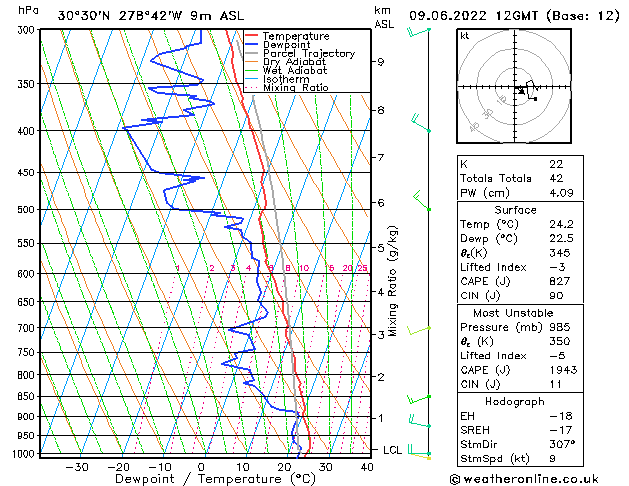This screenshot has height=486, width=629.
Task: Click the surface CIN value 90
Action: tap(556, 296)
